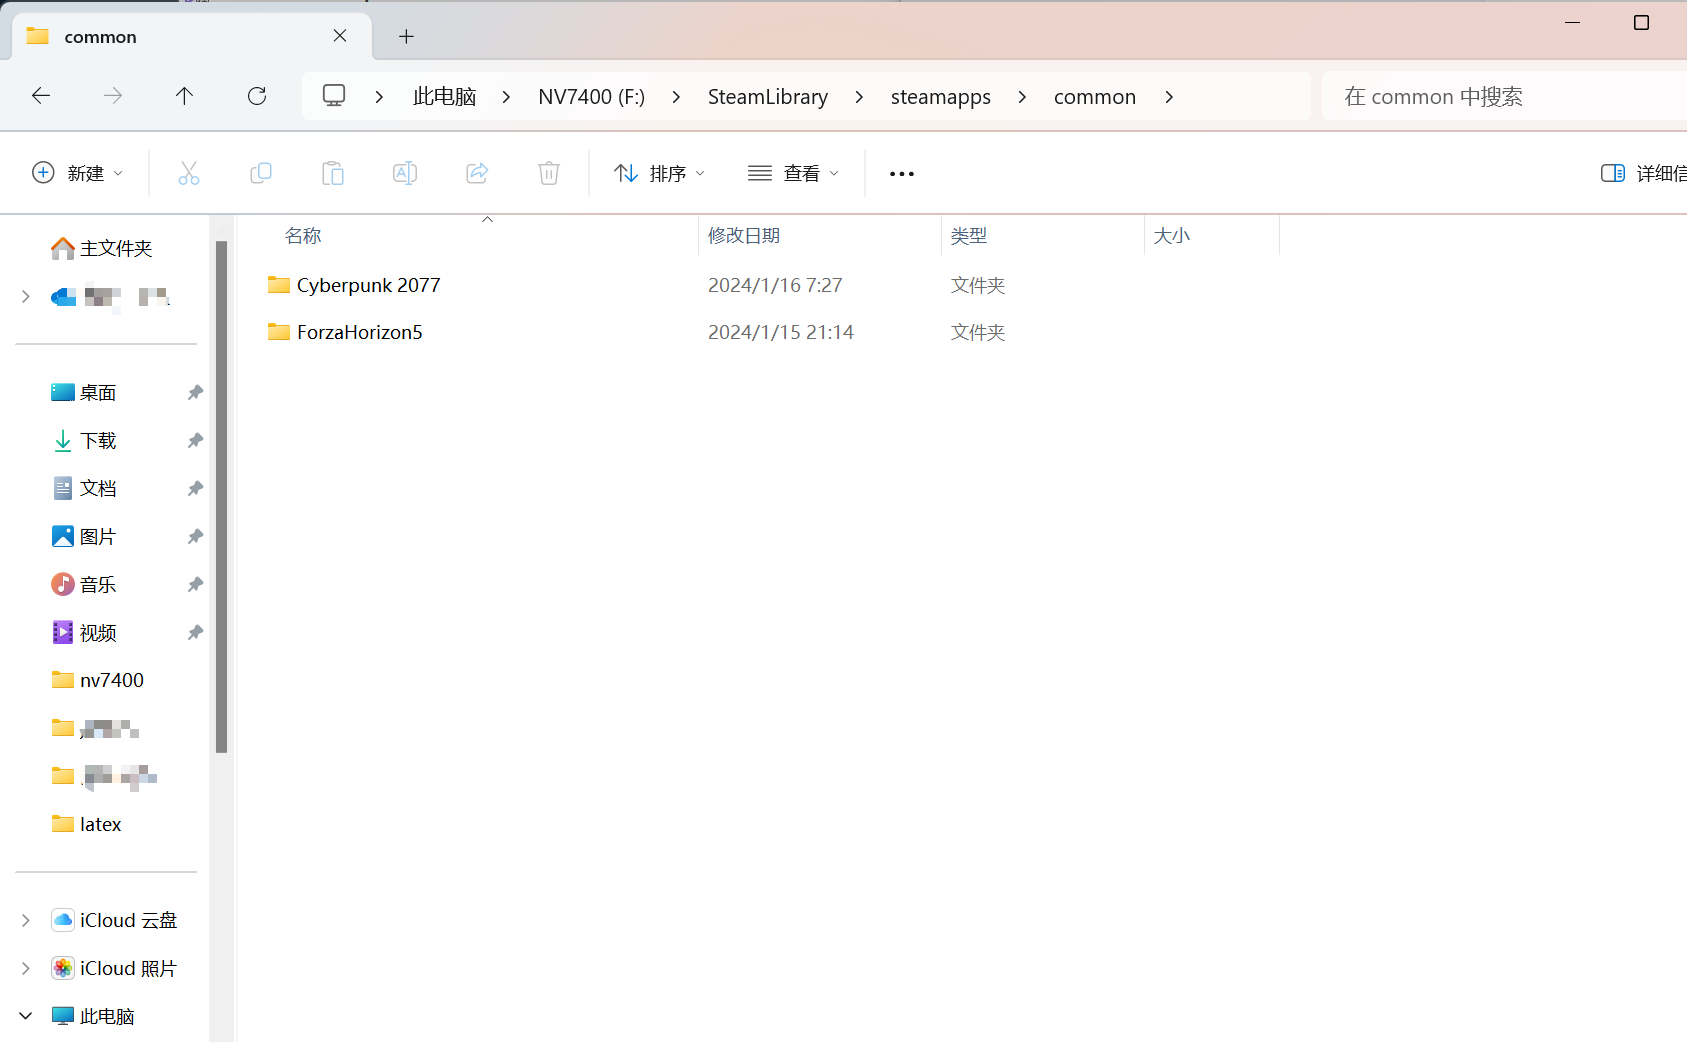The width and height of the screenshot is (1687, 1042).
Task: Click the Copy icon in toolbar
Action: 261,173
